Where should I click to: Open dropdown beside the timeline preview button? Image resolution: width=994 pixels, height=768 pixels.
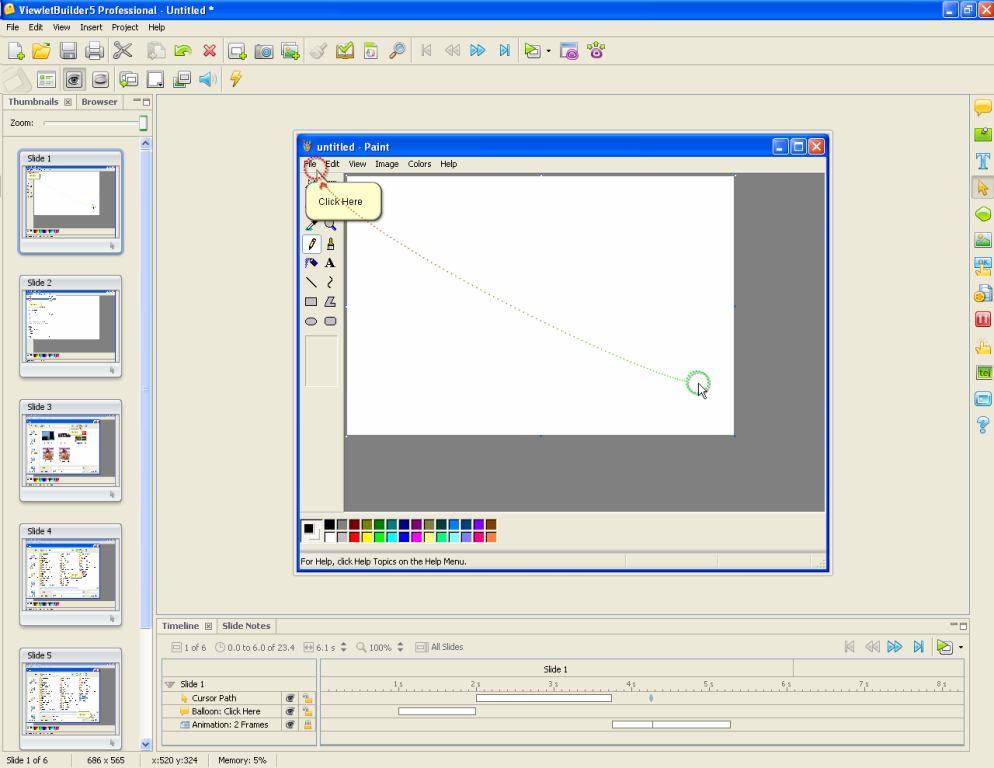point(961,648)
